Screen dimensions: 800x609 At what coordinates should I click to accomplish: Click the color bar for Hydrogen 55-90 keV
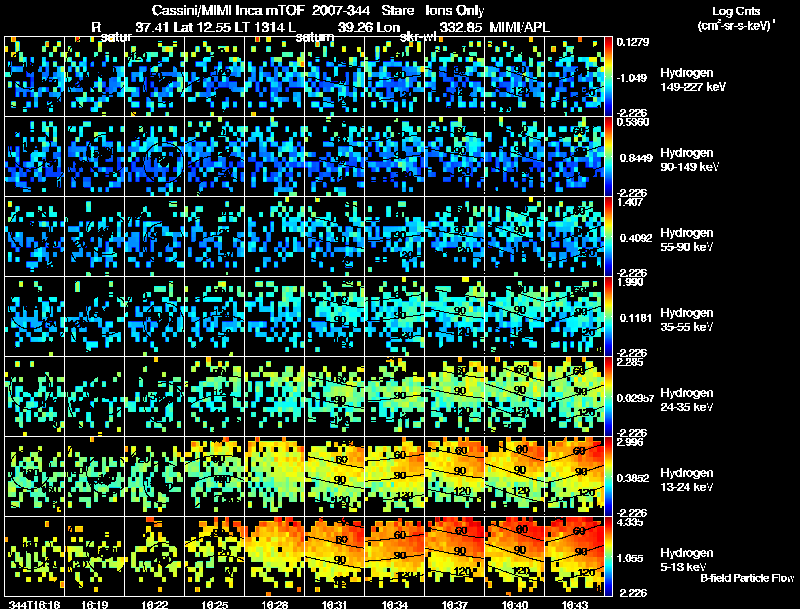(x=609, y=236)
